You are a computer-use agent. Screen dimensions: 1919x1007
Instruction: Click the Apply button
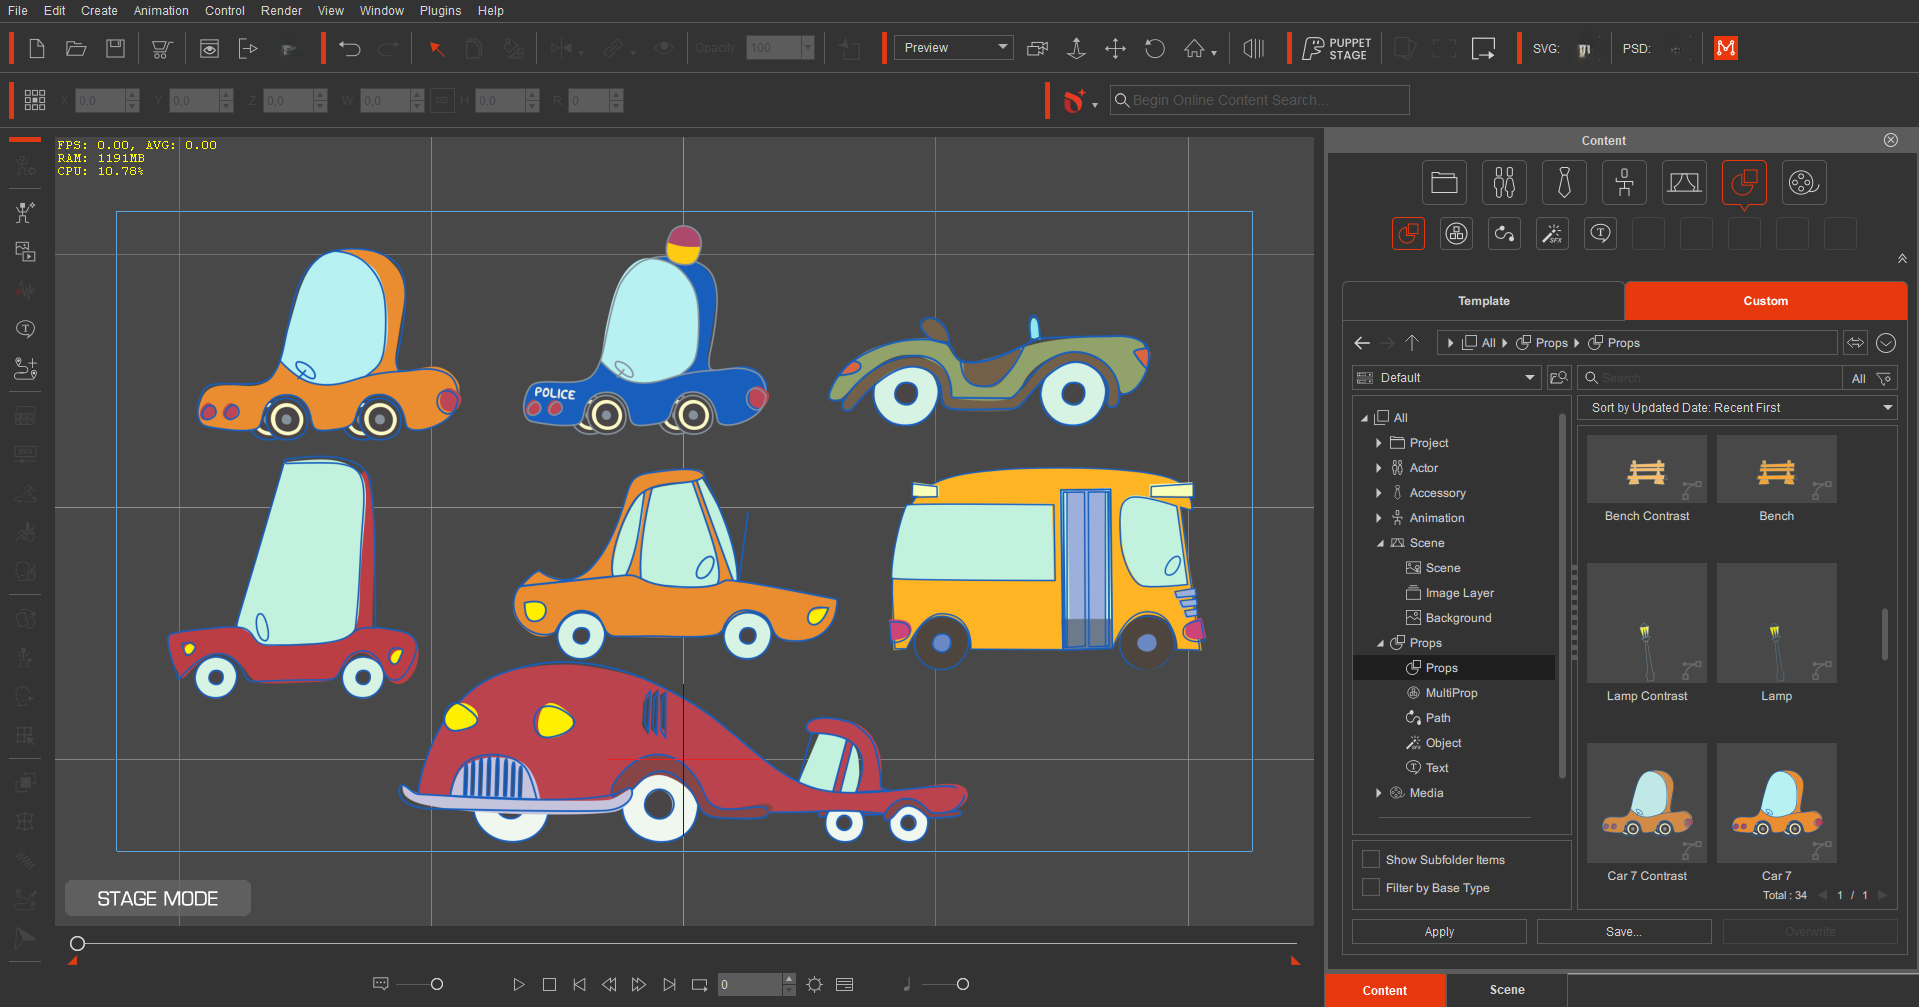pyautogui.click(x=1439, y=931)
